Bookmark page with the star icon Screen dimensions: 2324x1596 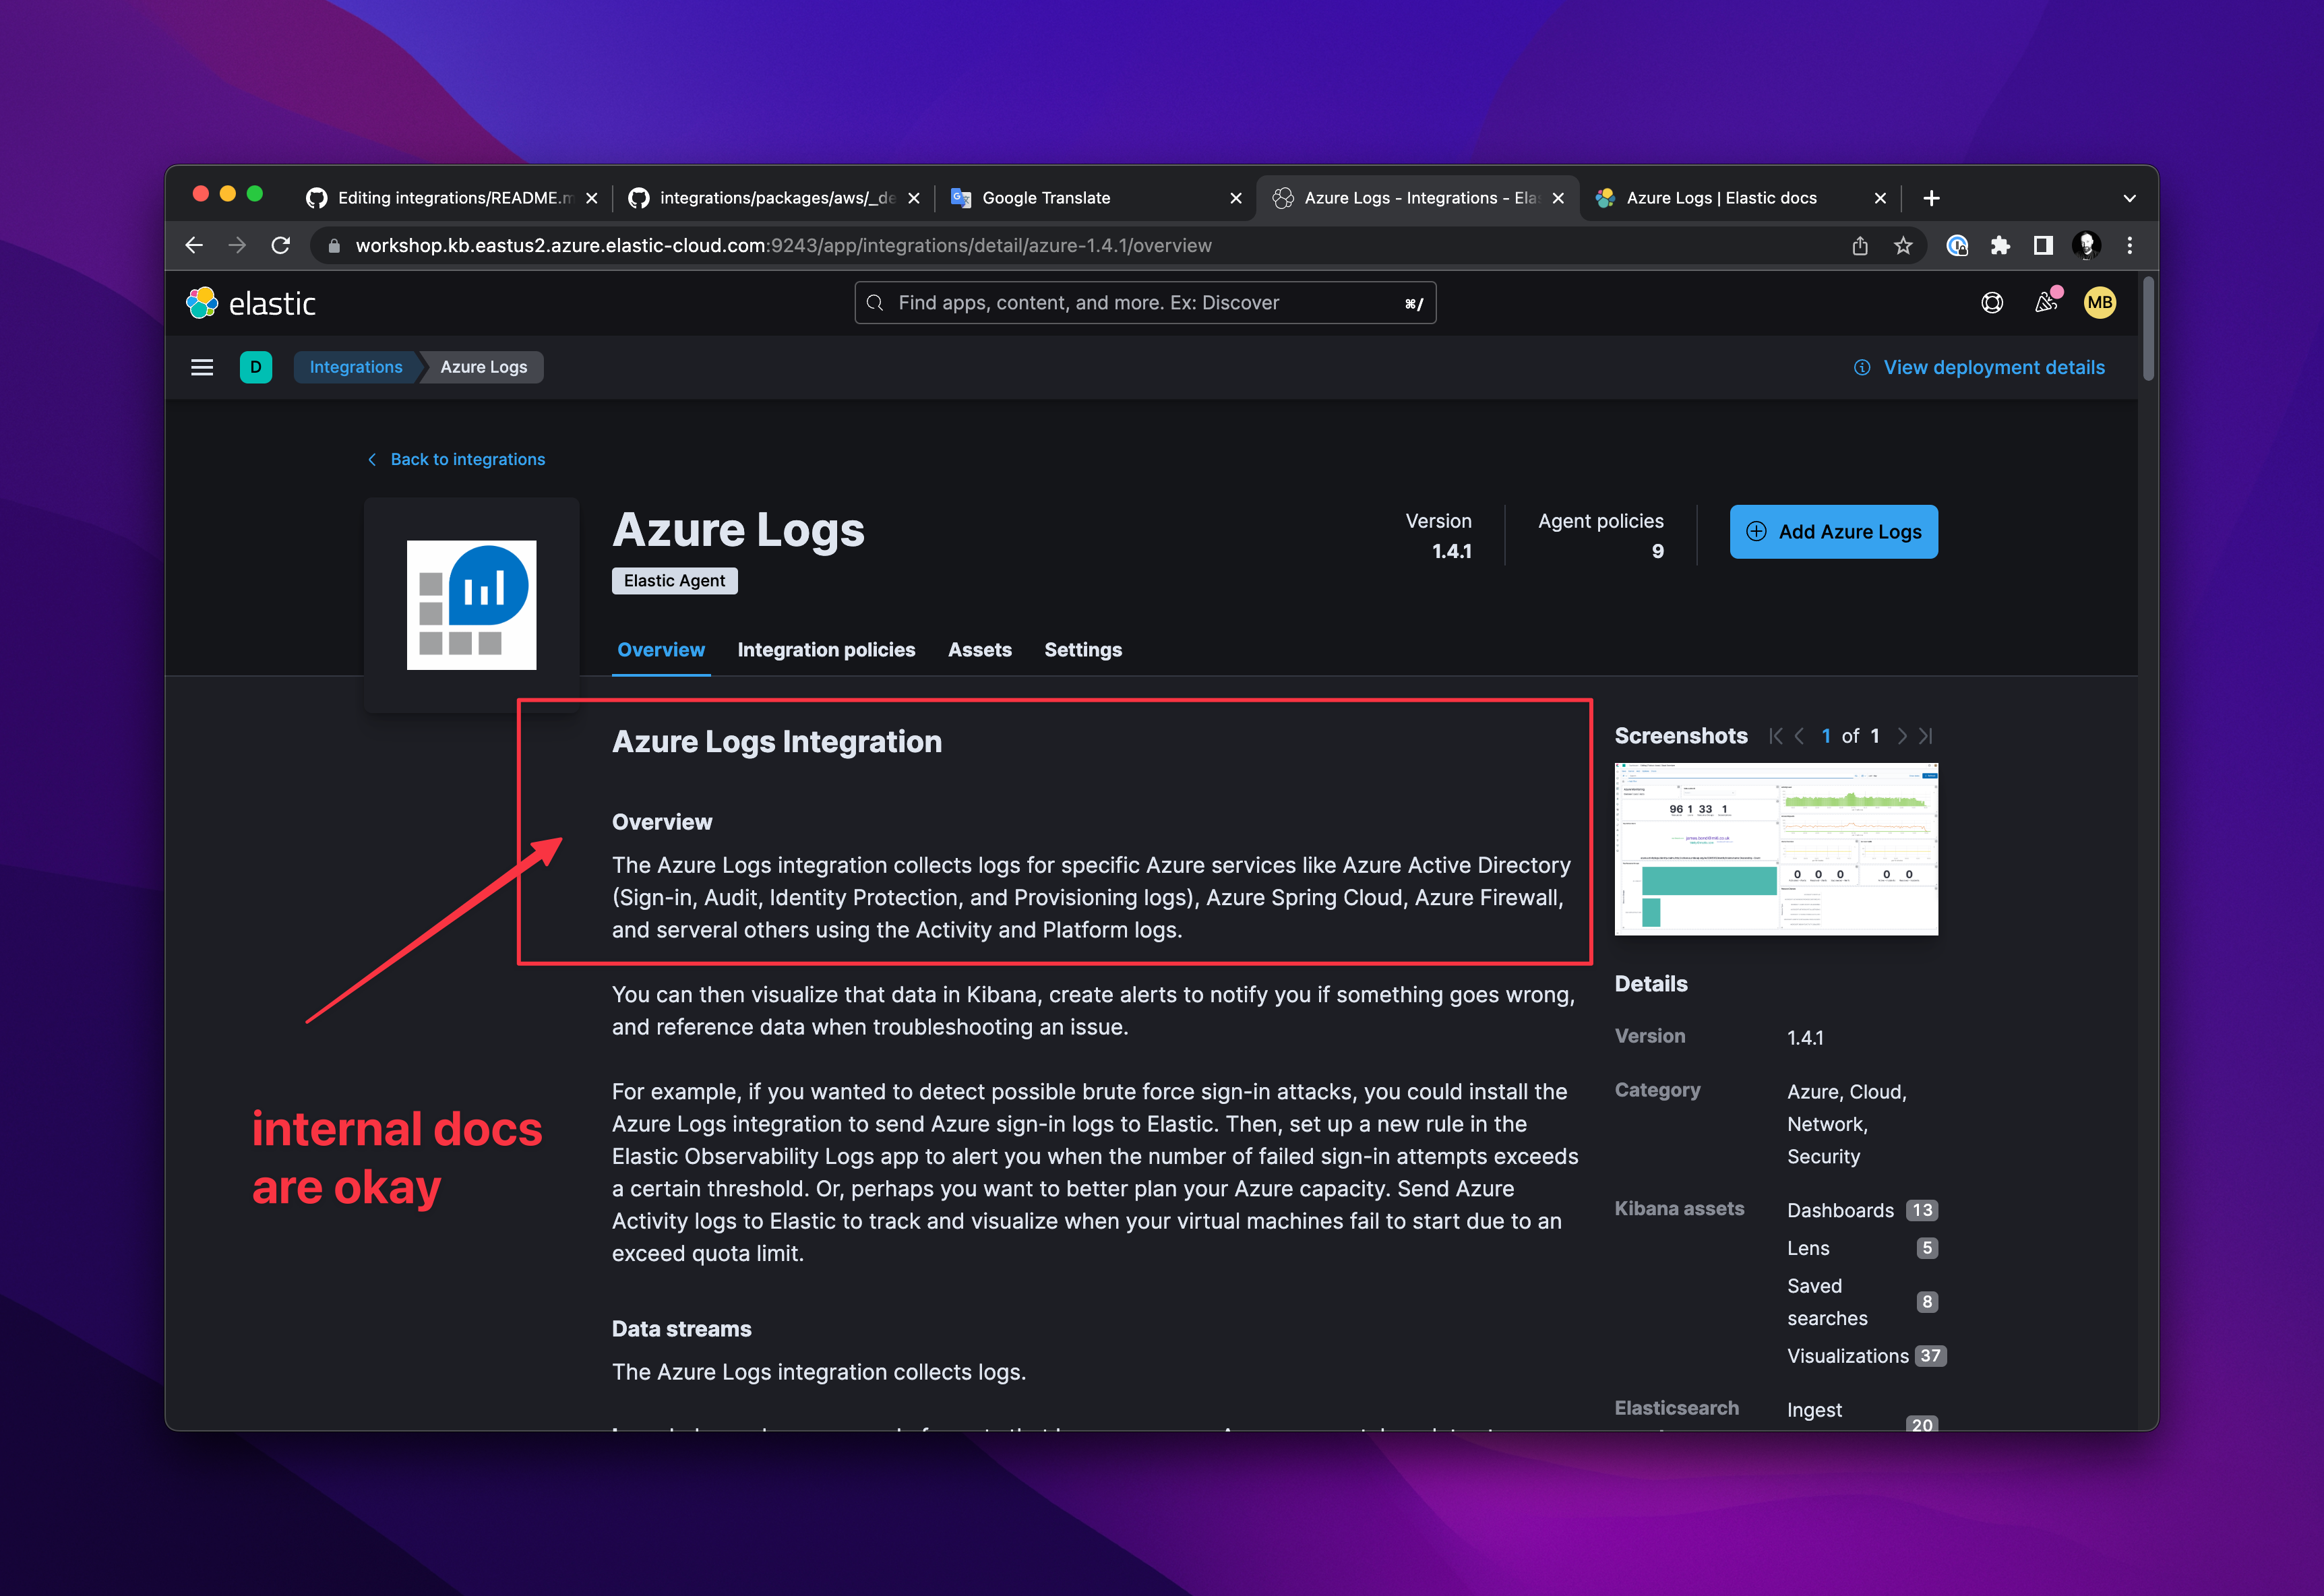pos(1903,245)
